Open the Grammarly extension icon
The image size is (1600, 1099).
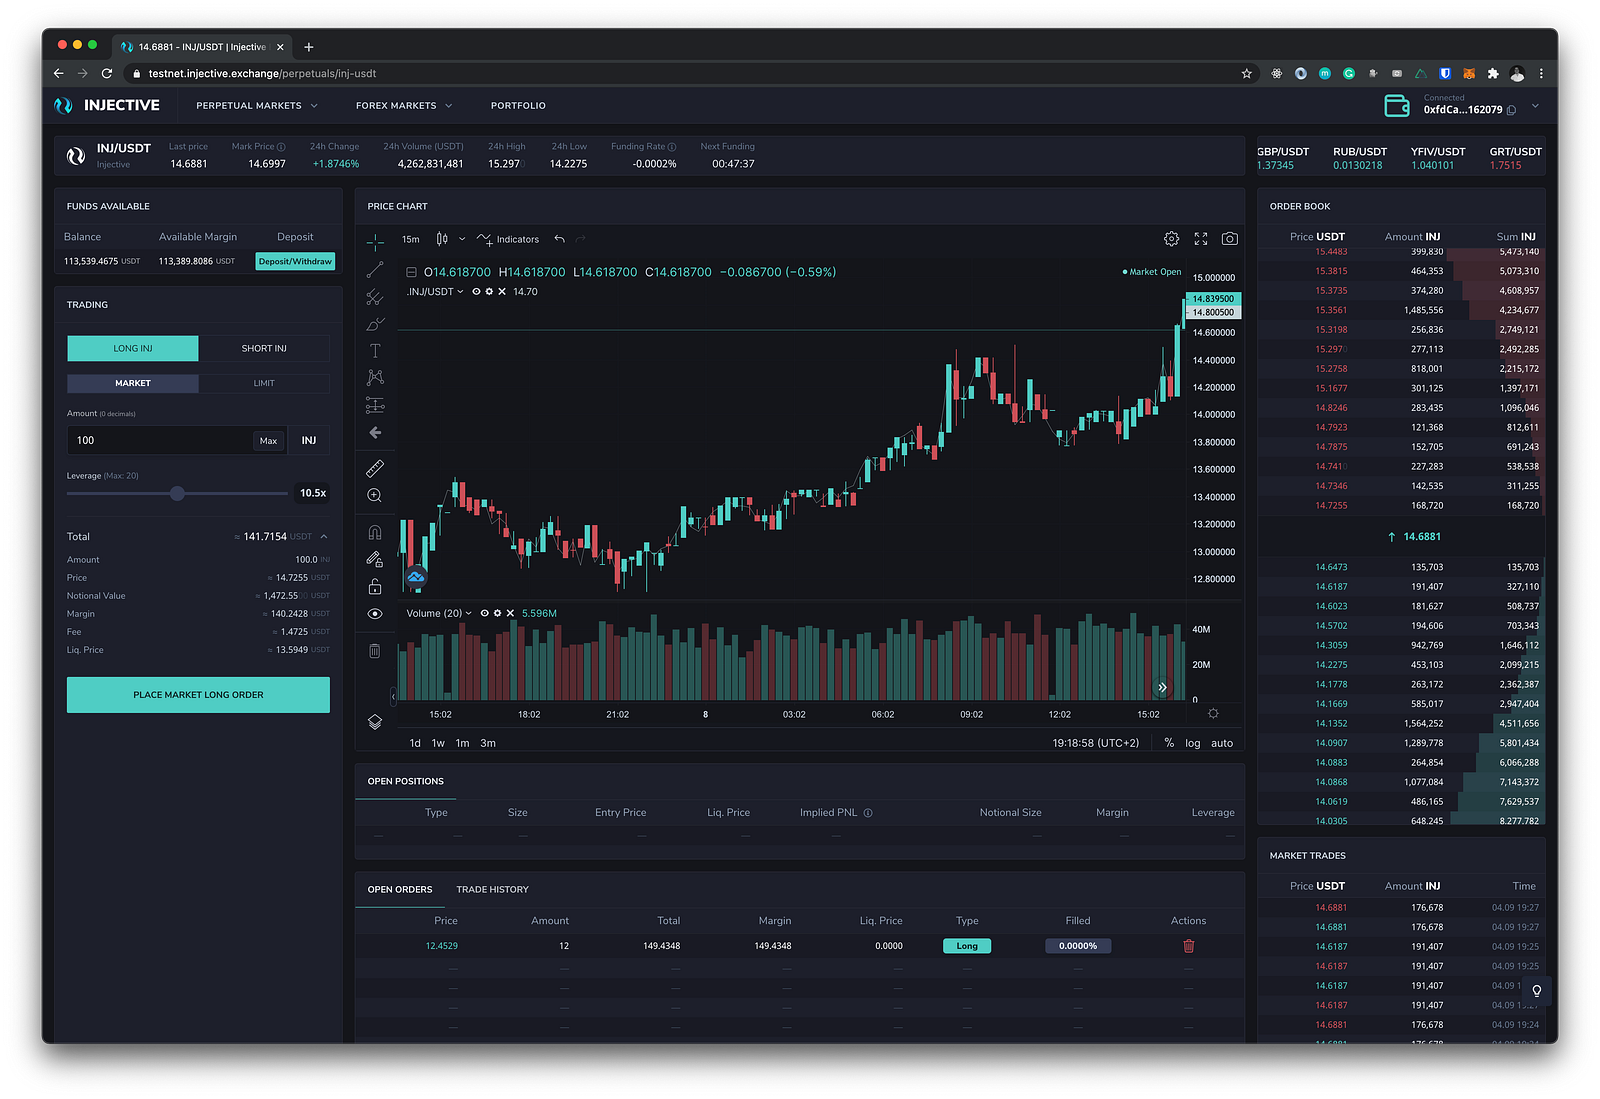(1349, 74)
